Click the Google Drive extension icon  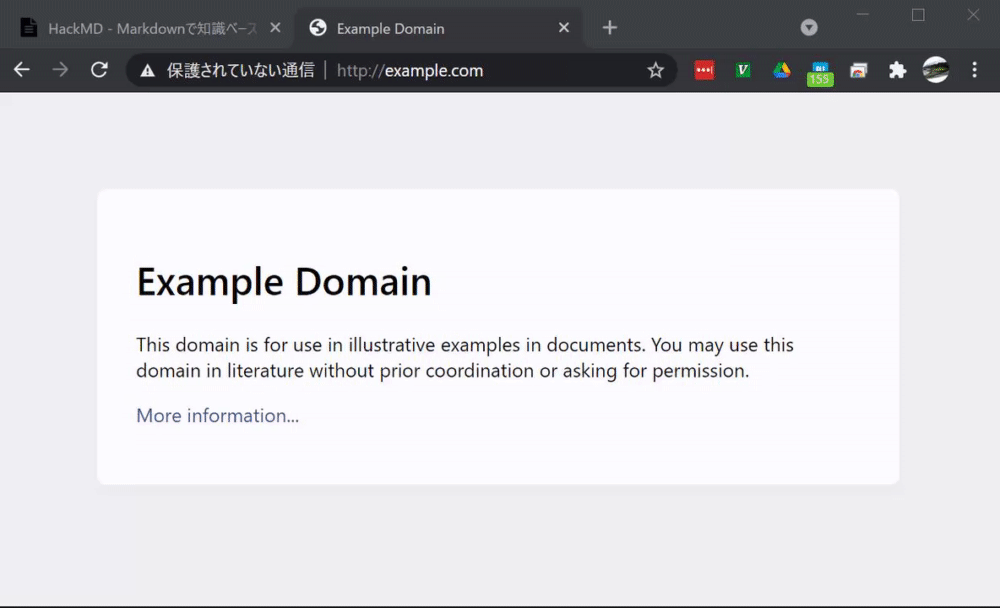781,70
